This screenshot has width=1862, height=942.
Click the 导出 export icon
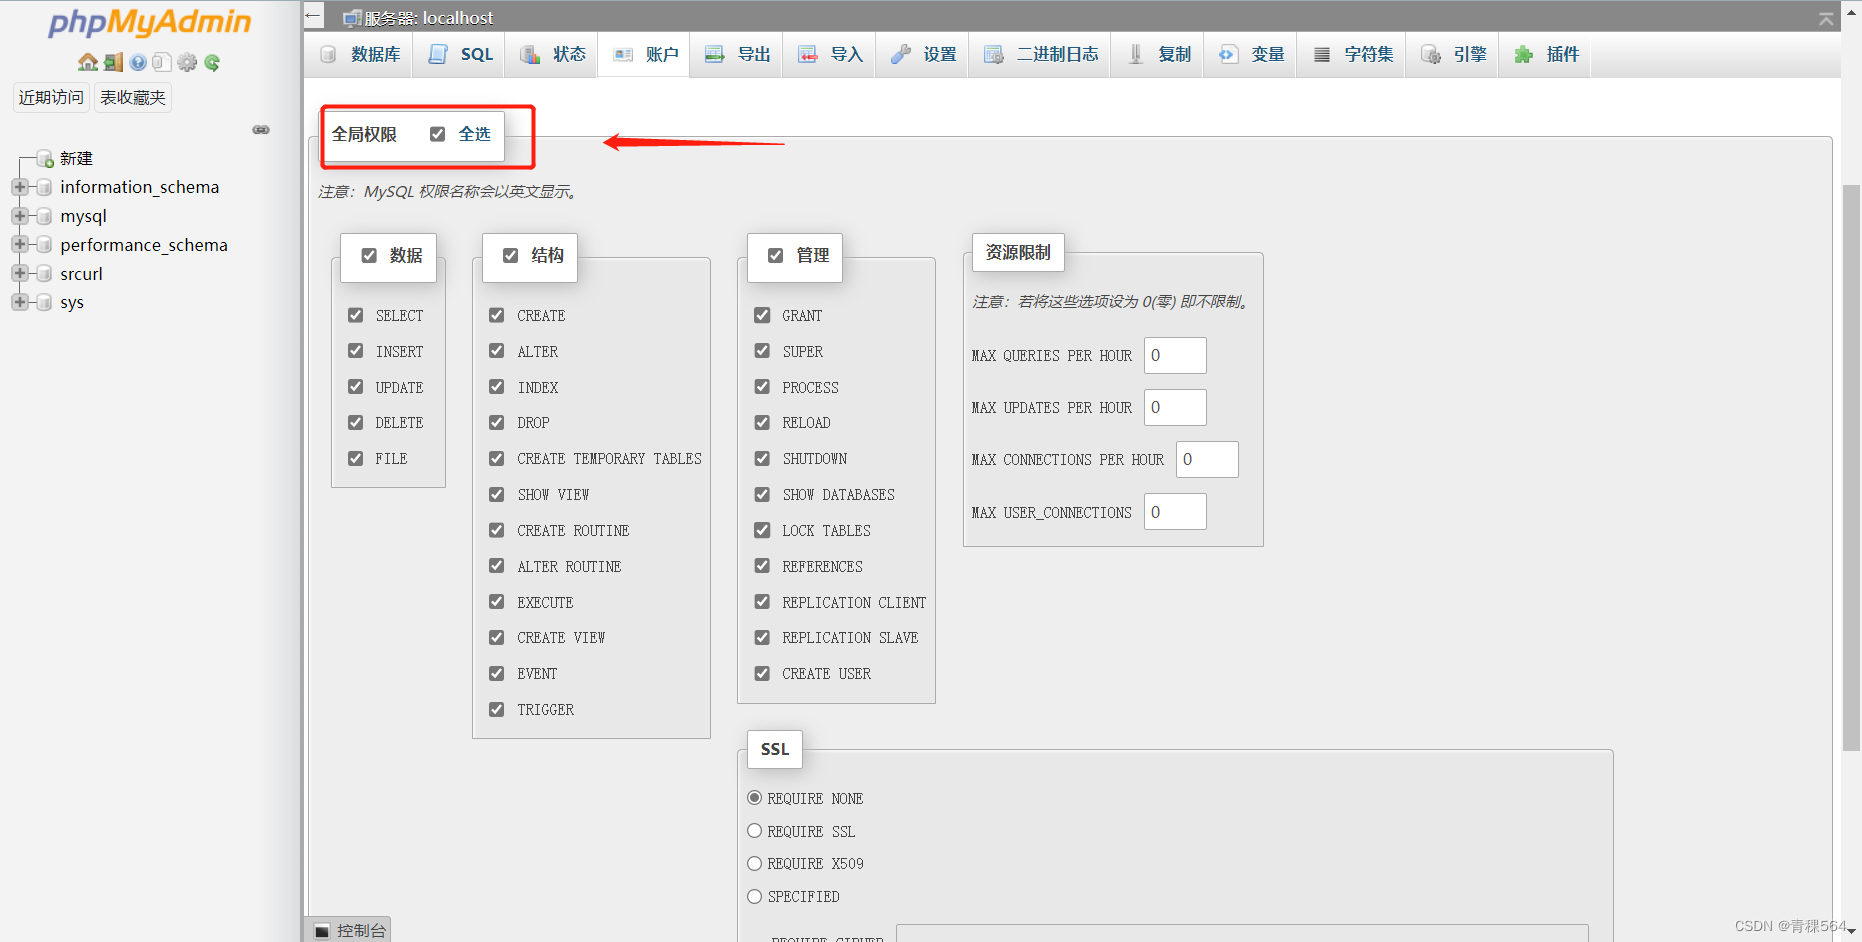(x=714, y=54)
